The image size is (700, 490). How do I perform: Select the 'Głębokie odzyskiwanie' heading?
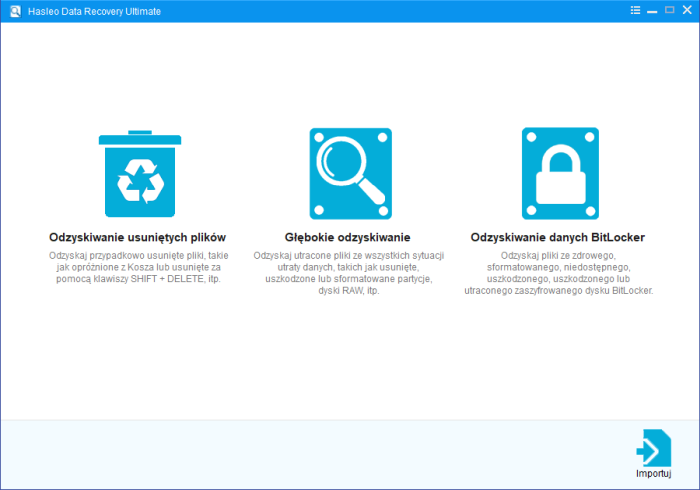(x=348, y=238)
